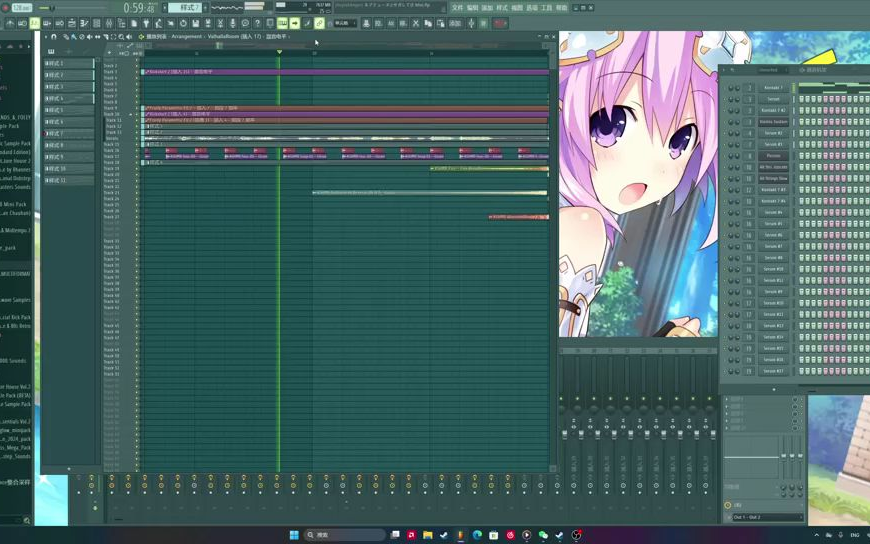This screenshot has height=544, width=870.
Task: Click the green playhead marker on timeline
Action: (x=279, y=52)
